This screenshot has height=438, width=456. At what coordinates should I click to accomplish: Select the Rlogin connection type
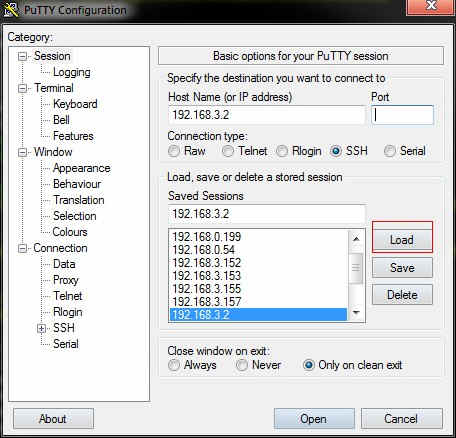coord(282,151)
